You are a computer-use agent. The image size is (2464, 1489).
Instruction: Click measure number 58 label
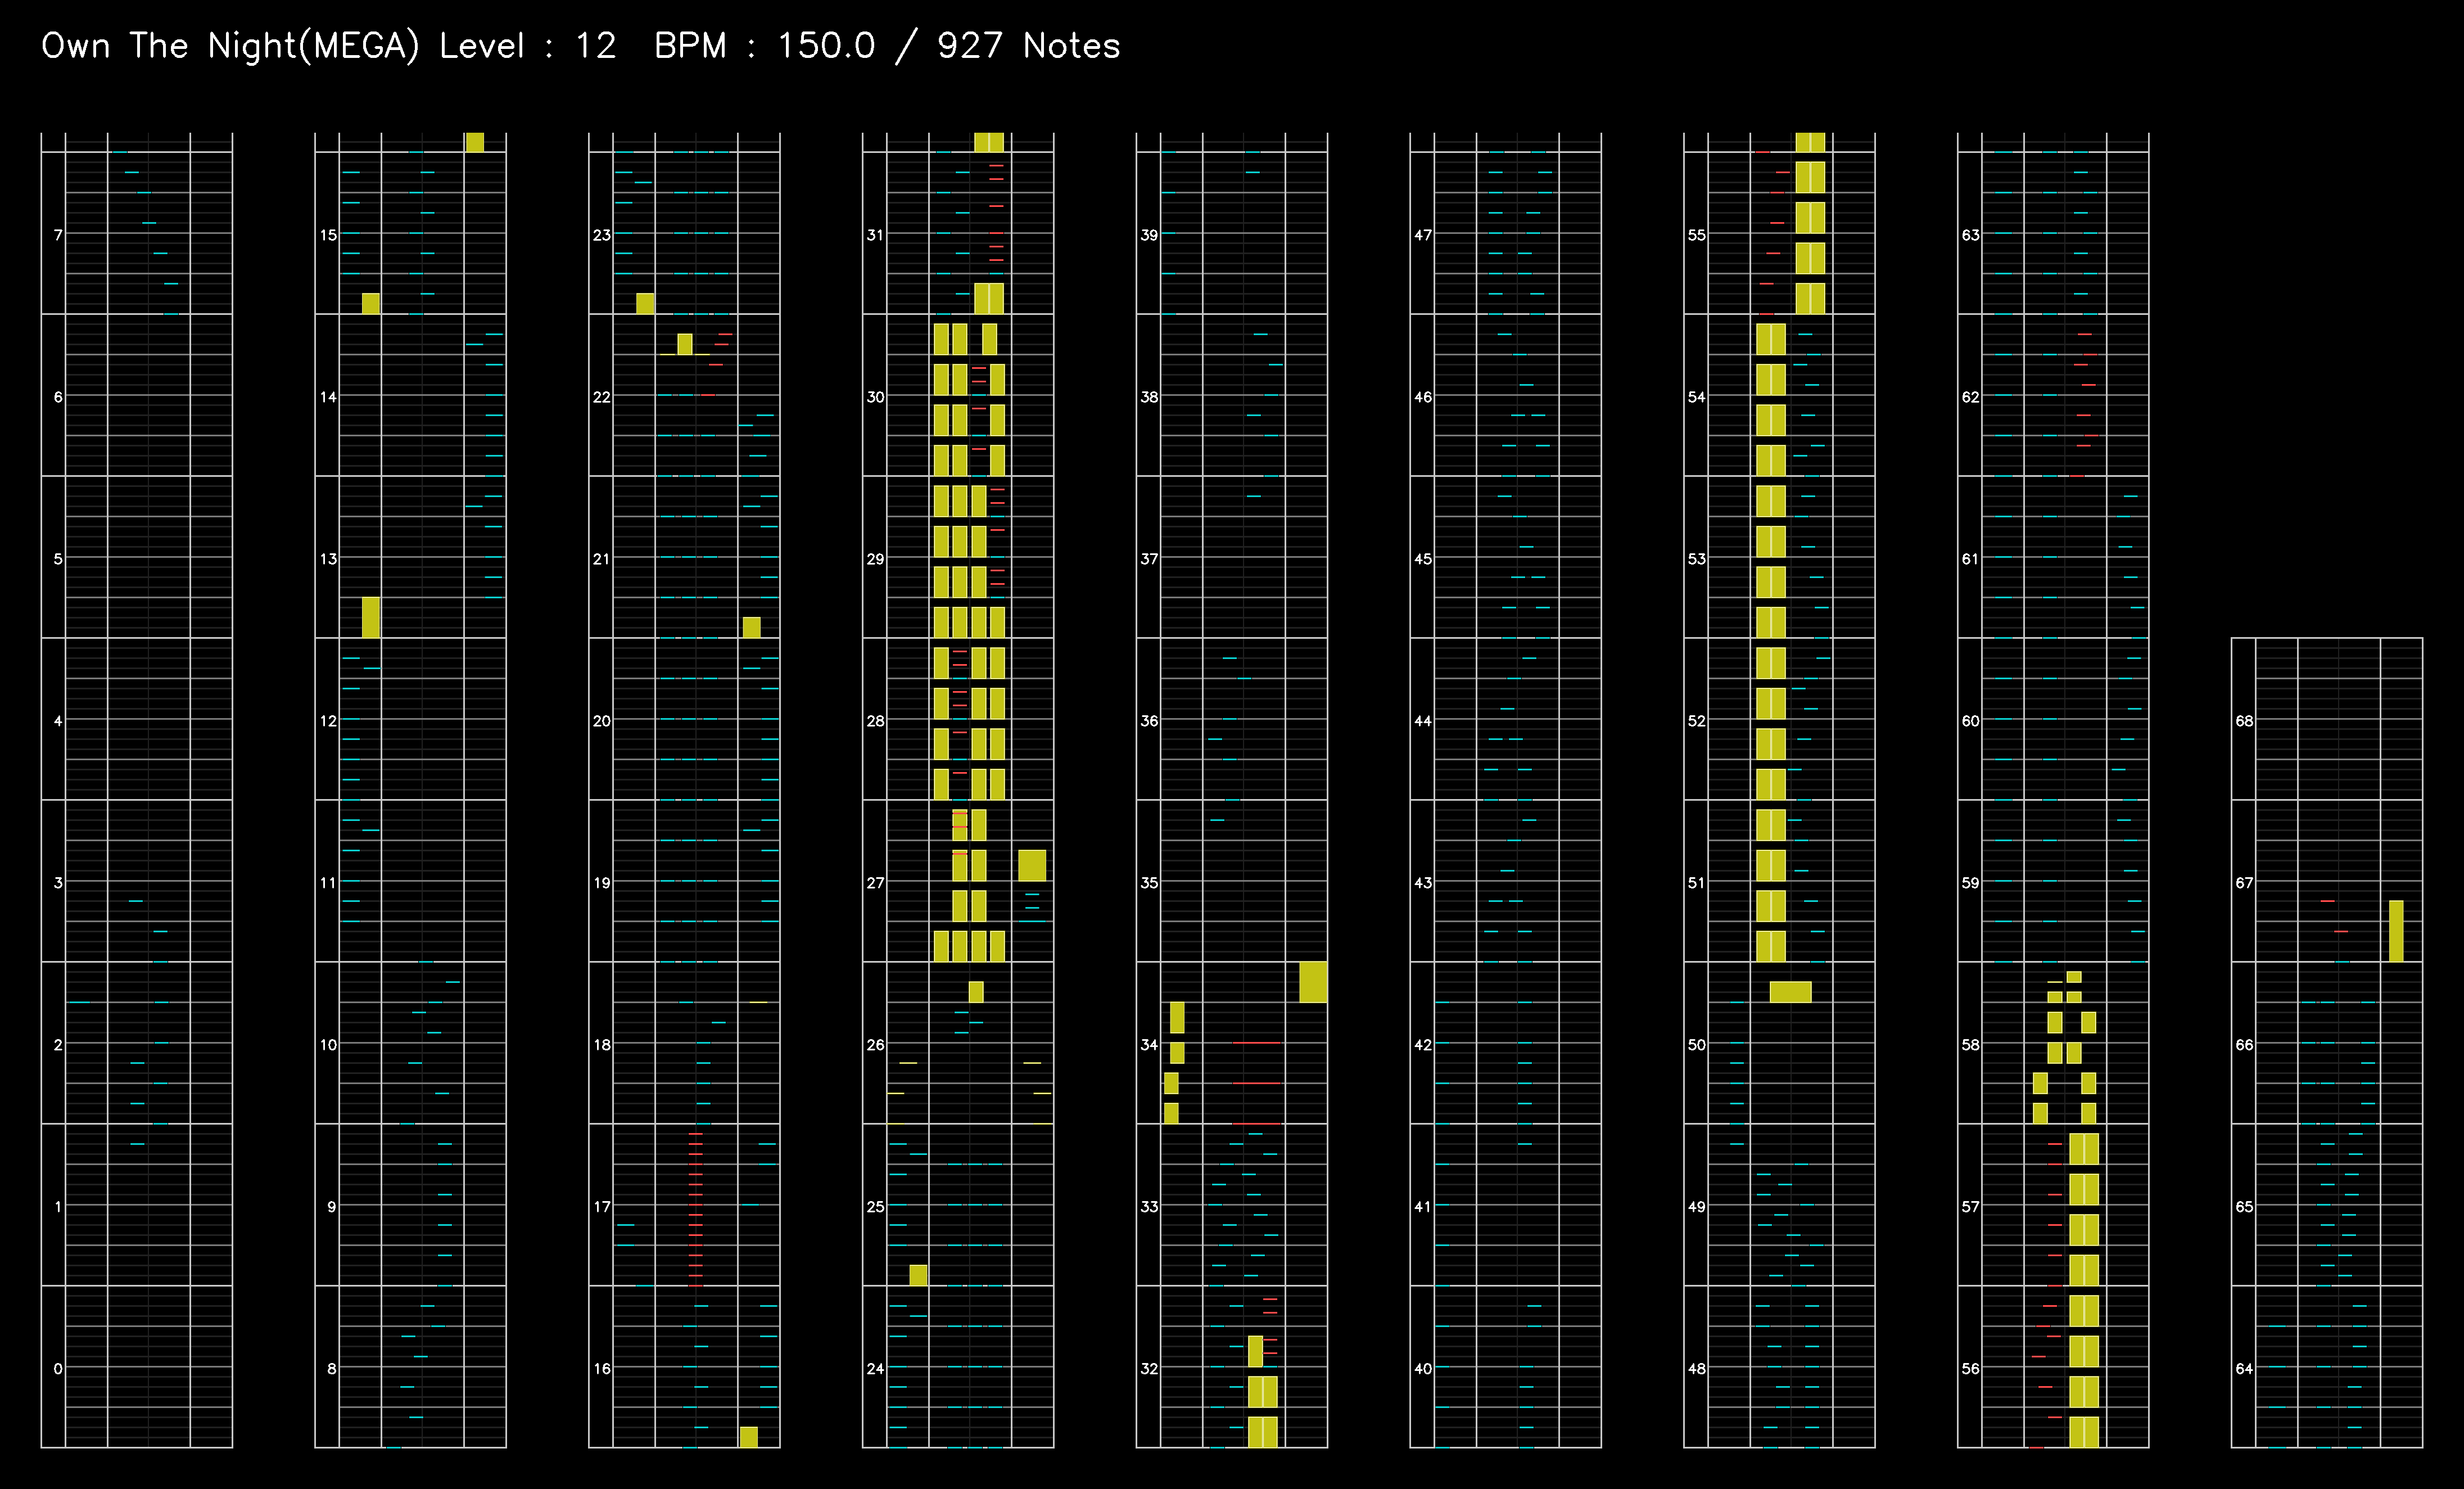tap(1971, 1044)
